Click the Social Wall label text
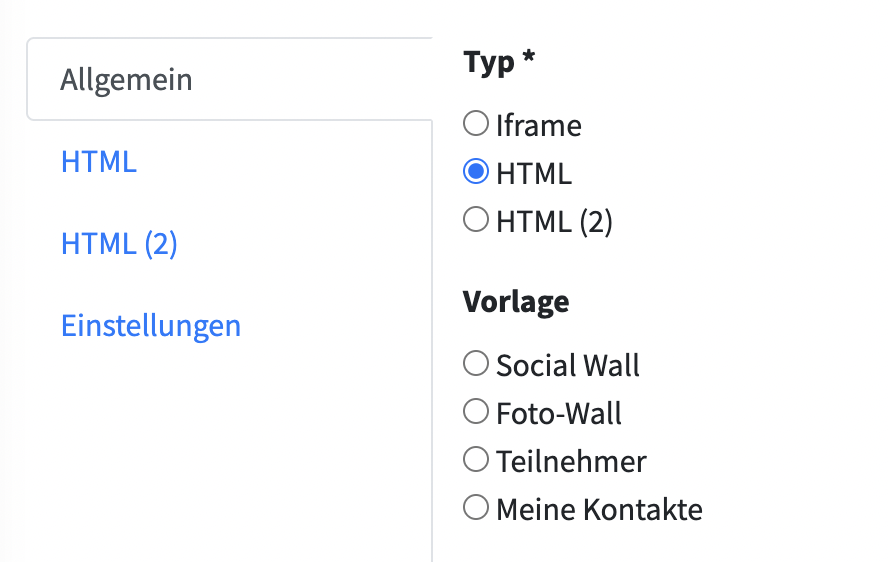Screen dimensions: 888x562 tap(568, 366)
